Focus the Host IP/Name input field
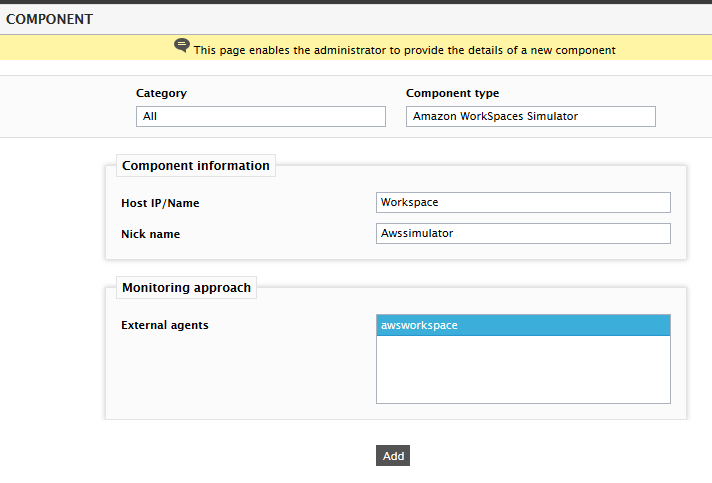The height and width of the screenshot is (483, 712). (523, 202)
